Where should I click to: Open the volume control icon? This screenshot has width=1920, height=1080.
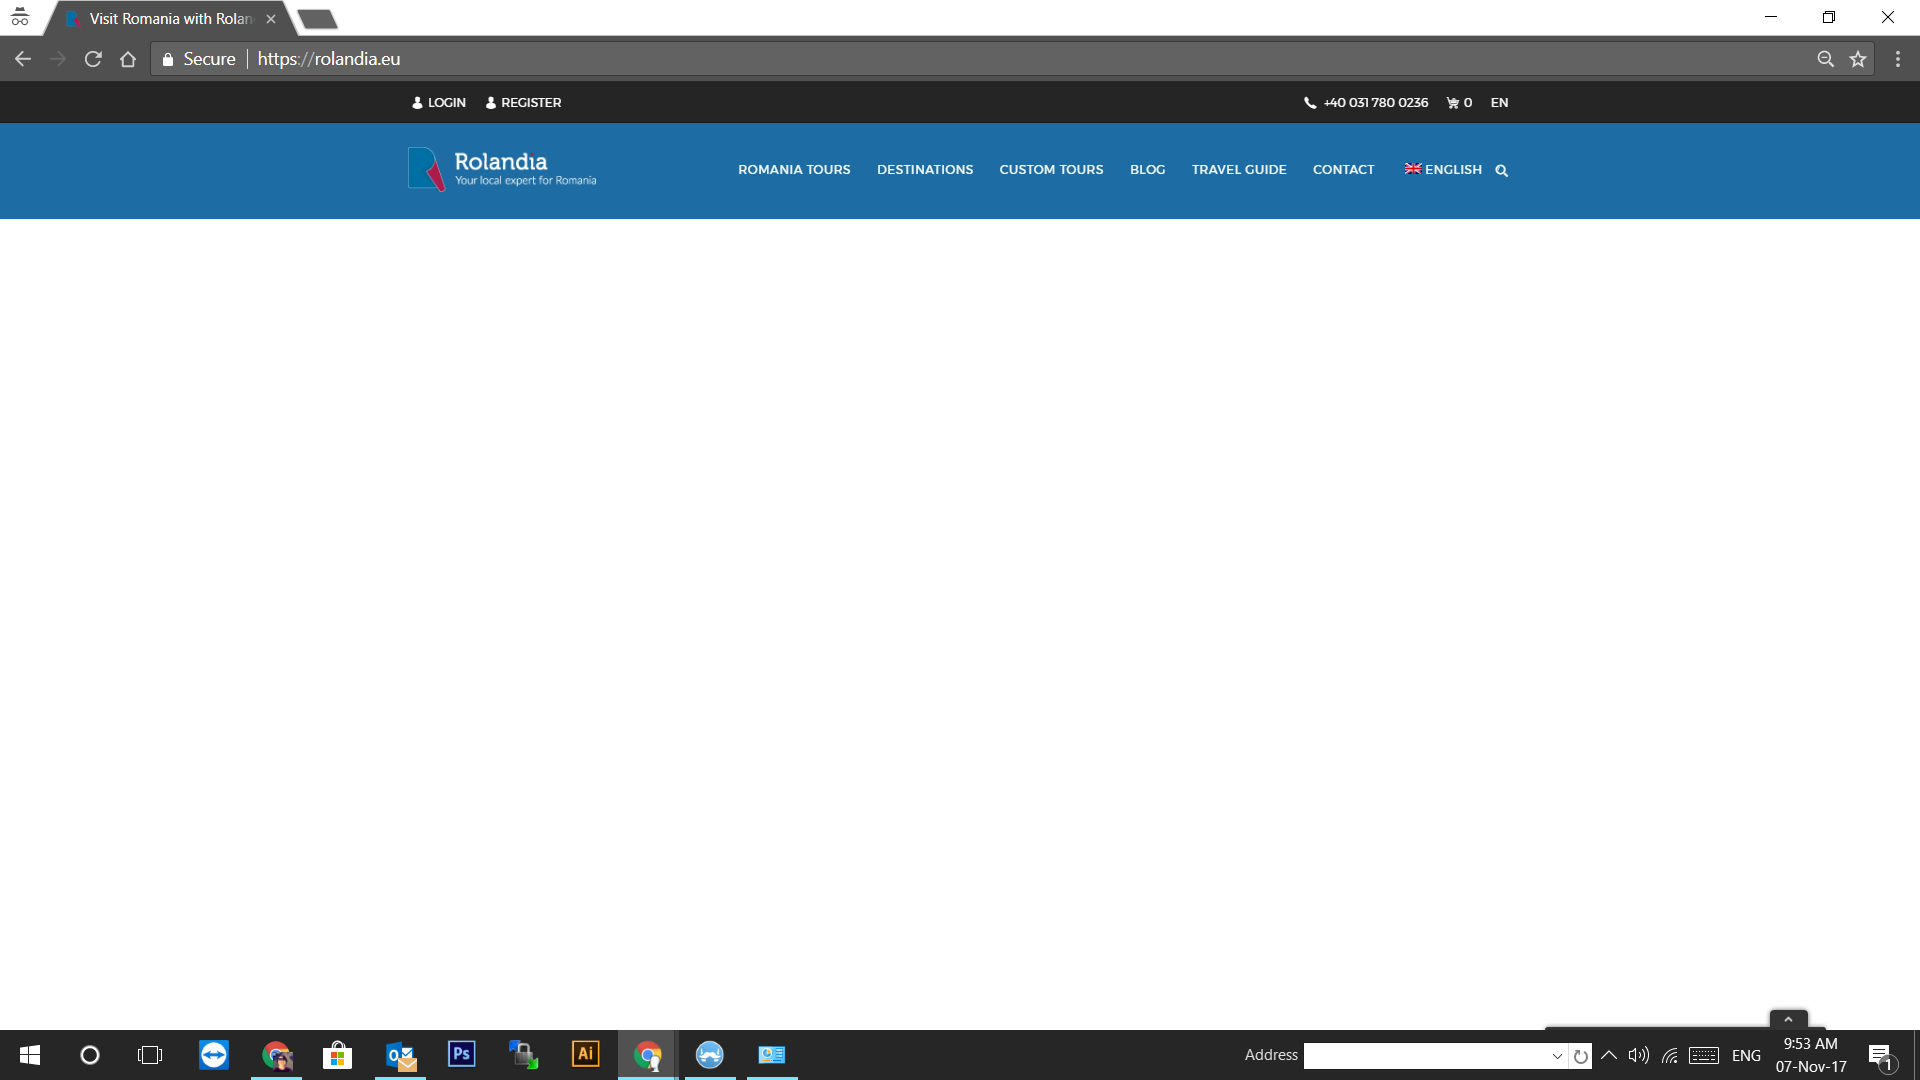(1638, 1055)
